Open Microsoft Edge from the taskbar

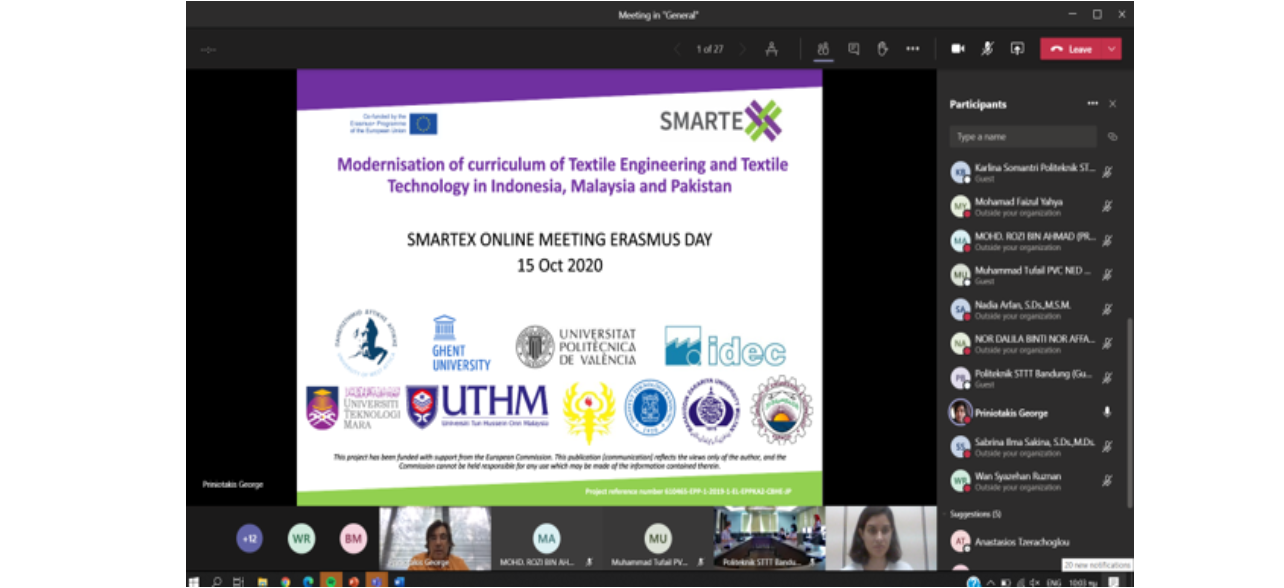[x=308, y=580]
